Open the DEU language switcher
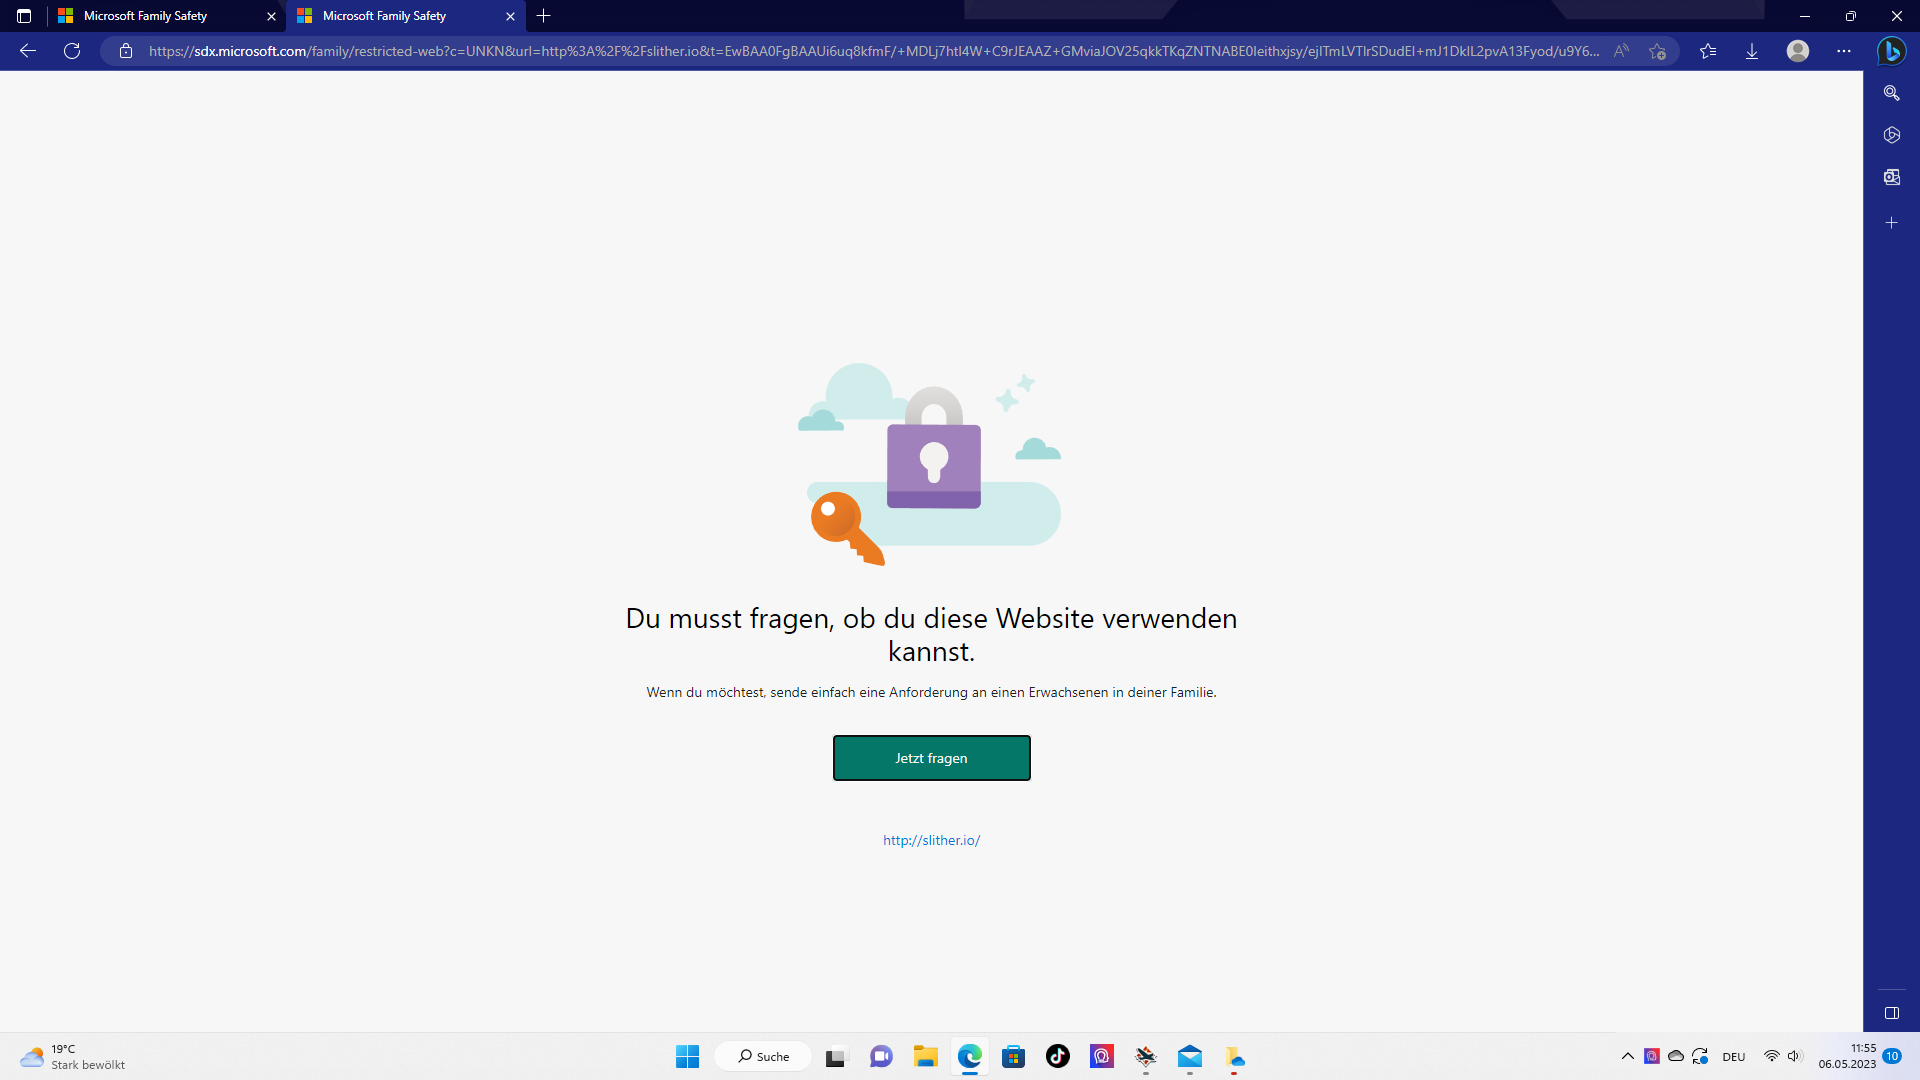Screen dimensions: 1920x1080 [x=1734, y=1056]
